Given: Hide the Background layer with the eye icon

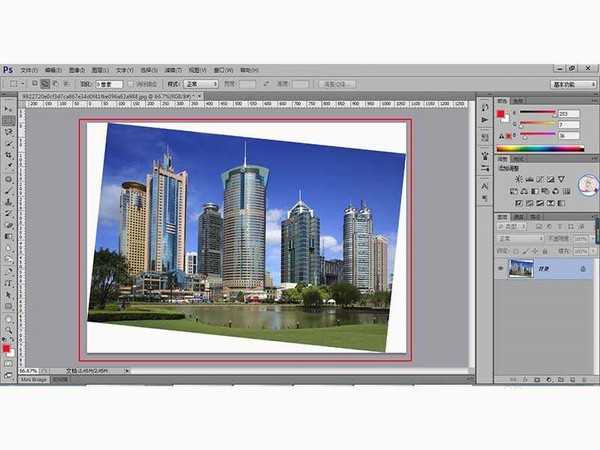Looking at the screenshot, I should tap(501, 268).
